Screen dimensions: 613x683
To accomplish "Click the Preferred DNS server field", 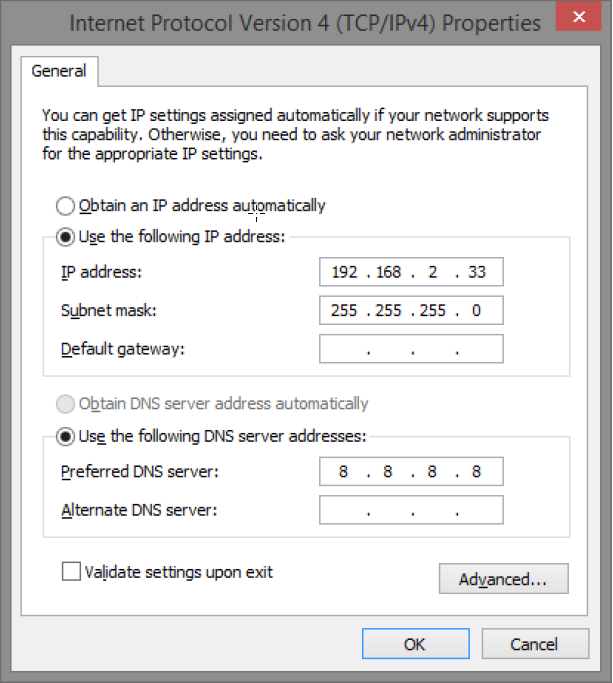I will point(411,472).
